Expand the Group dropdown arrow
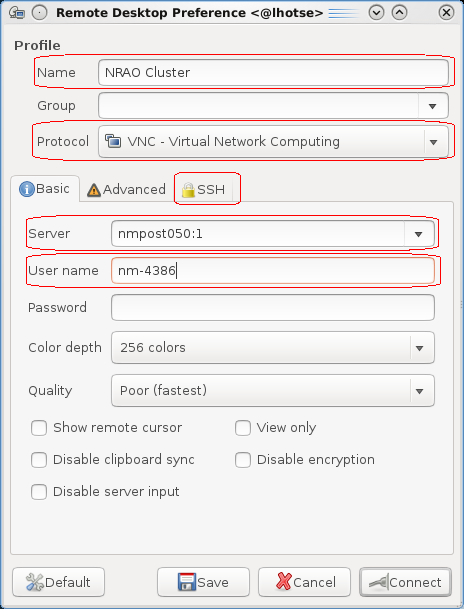The image size is (464, 609). 433,106
